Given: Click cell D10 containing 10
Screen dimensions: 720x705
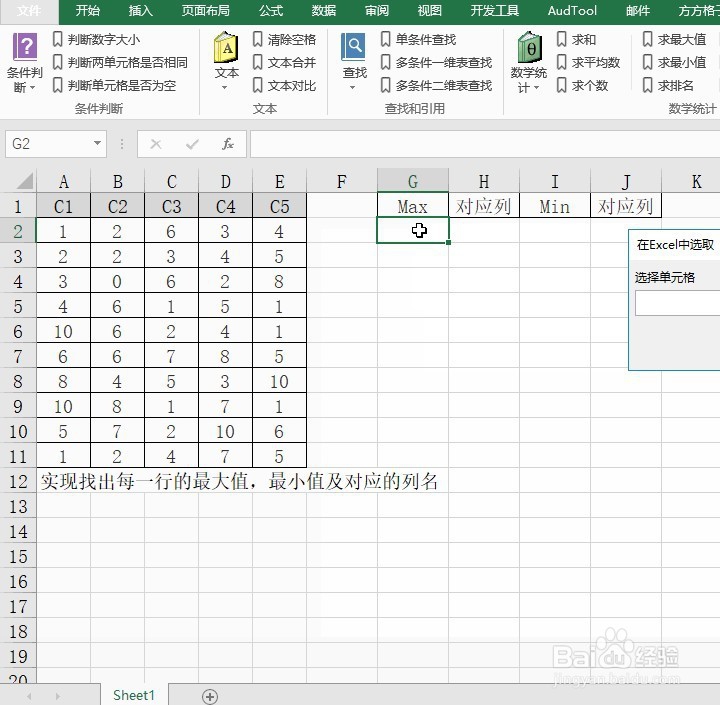Looking at the screenshot, I should [x=225, y=431].
